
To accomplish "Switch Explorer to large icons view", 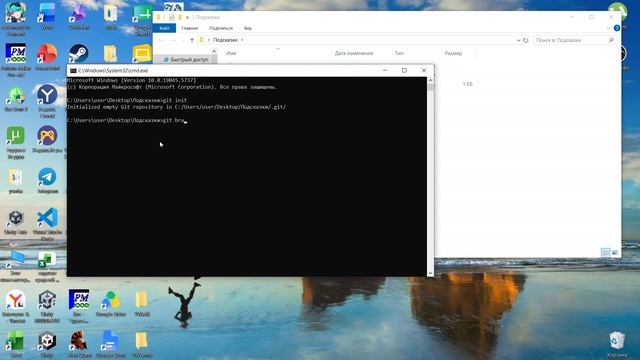I will pyautogui.click(x=615, y=252).
